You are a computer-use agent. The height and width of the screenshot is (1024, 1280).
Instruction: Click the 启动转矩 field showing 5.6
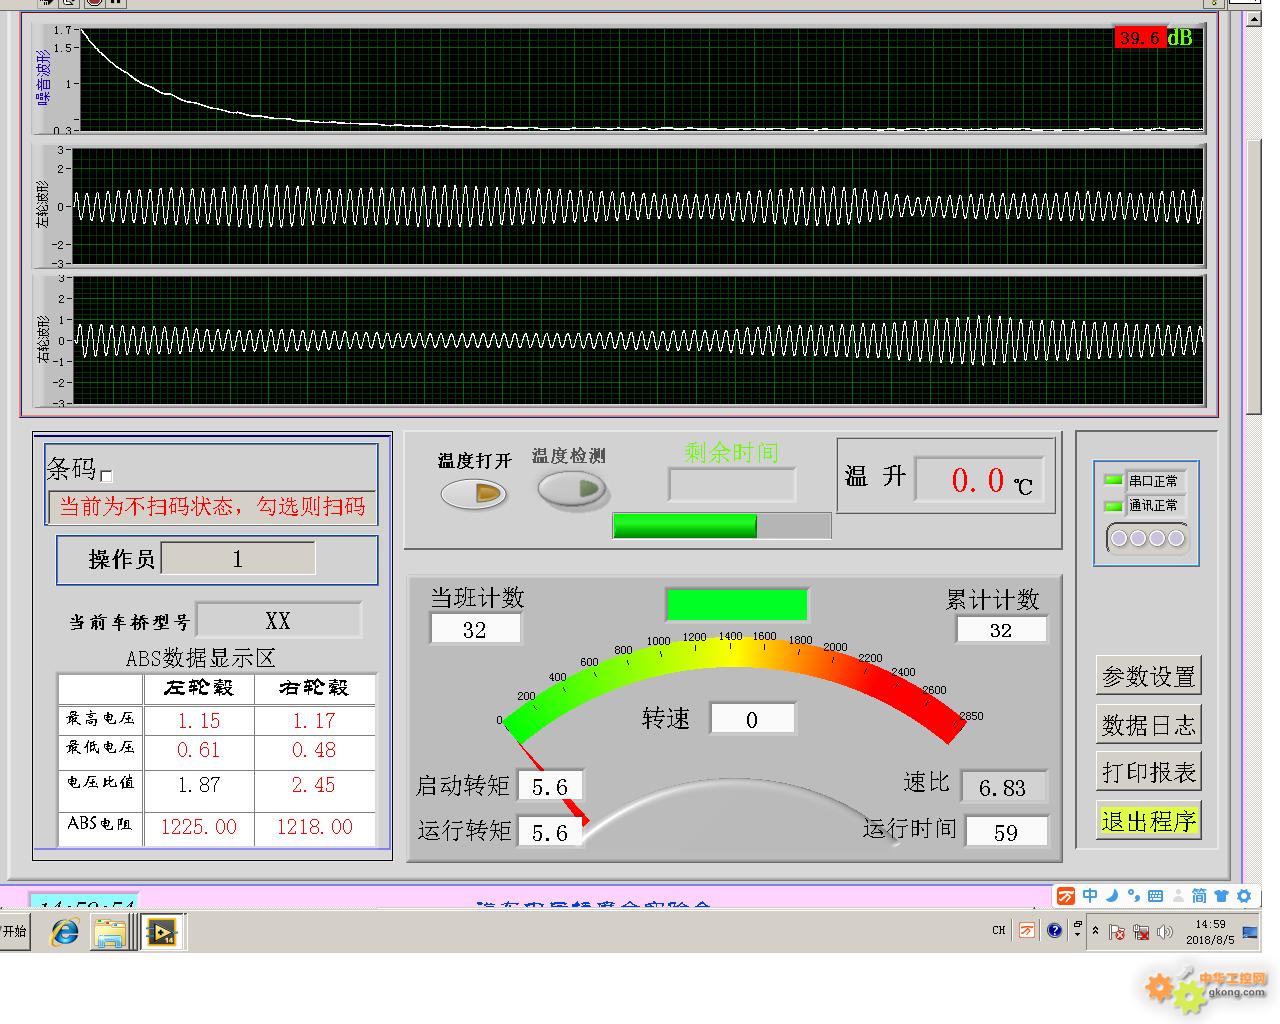(549, 787)
